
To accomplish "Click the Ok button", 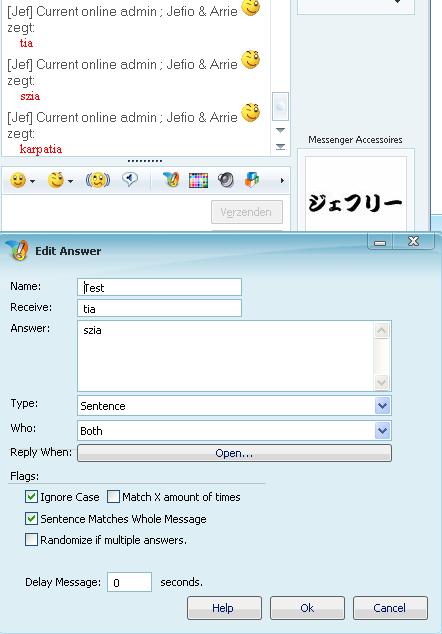I will pyautogui.click(x=307, y=608).
